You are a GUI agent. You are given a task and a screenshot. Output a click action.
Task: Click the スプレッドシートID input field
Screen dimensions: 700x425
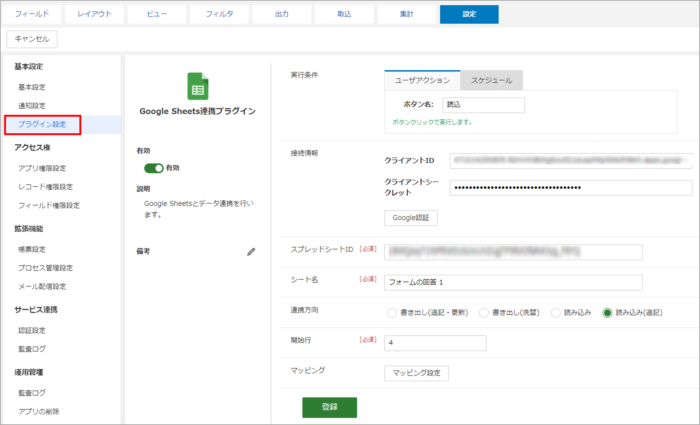513,252
